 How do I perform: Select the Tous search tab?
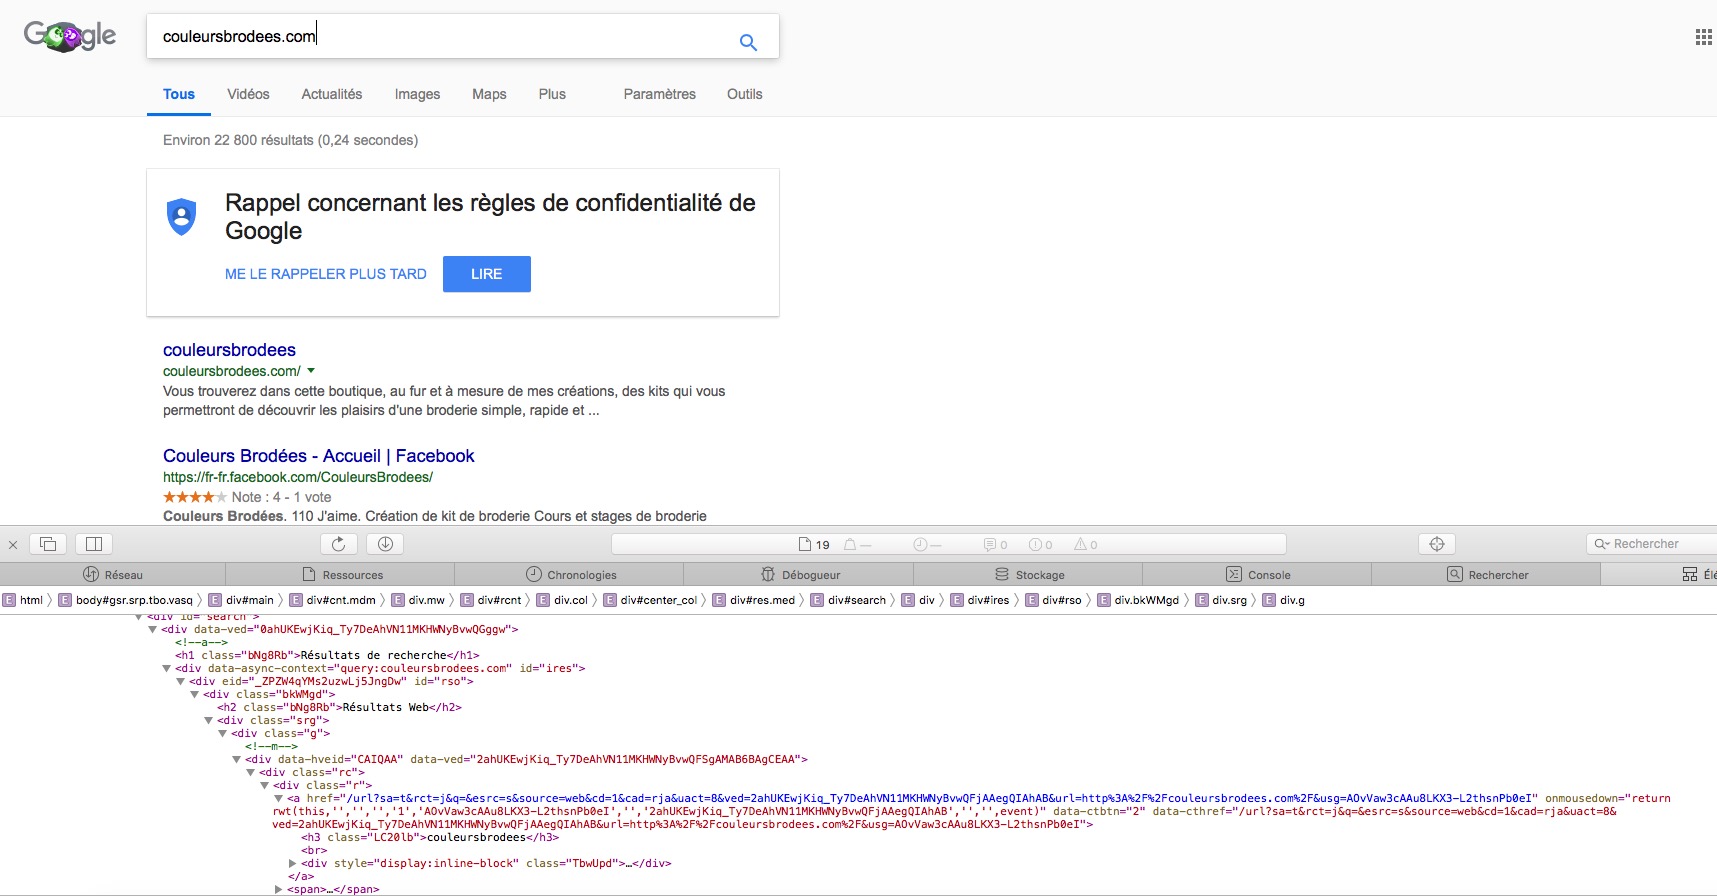(x=179, y=94)
